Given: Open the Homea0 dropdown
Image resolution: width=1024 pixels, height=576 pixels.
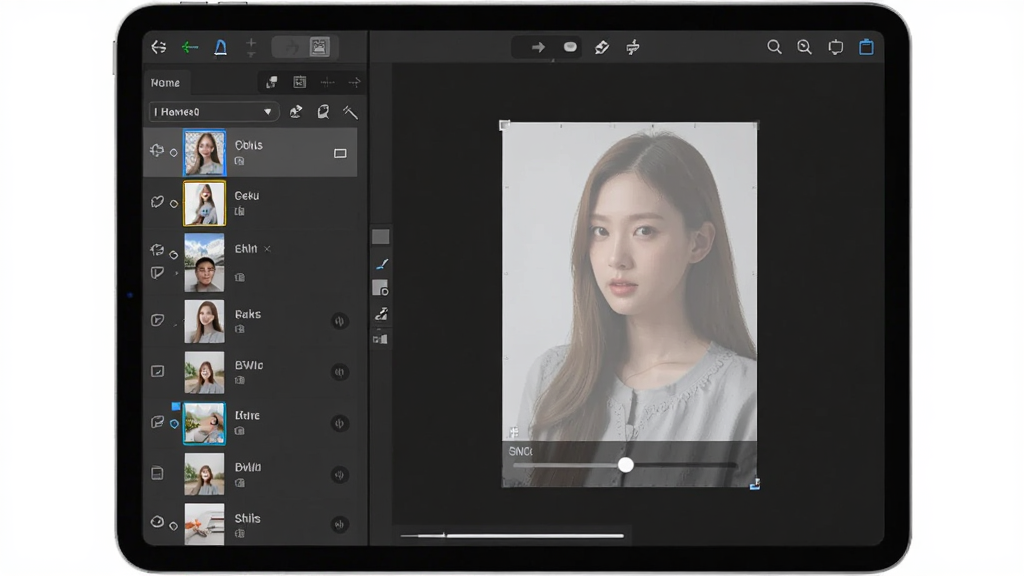Looking at the screenshot, I should [x=214, y=112].
